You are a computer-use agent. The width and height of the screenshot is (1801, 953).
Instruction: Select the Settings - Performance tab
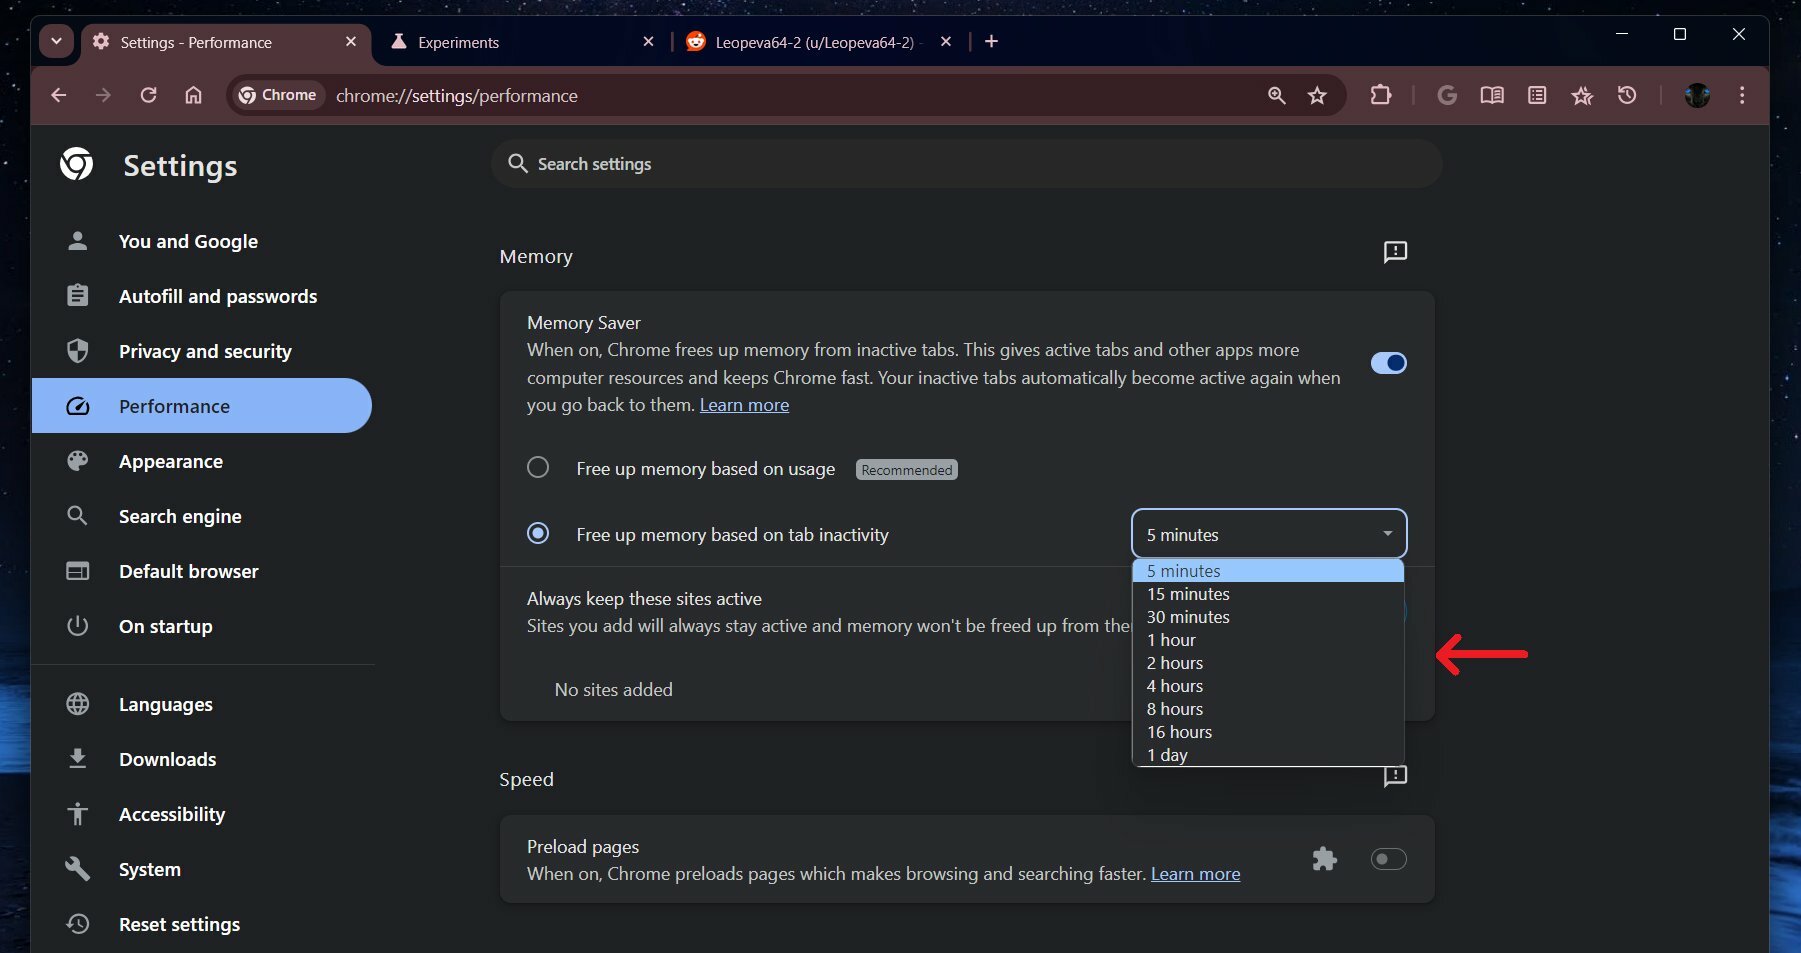(225, 42)
